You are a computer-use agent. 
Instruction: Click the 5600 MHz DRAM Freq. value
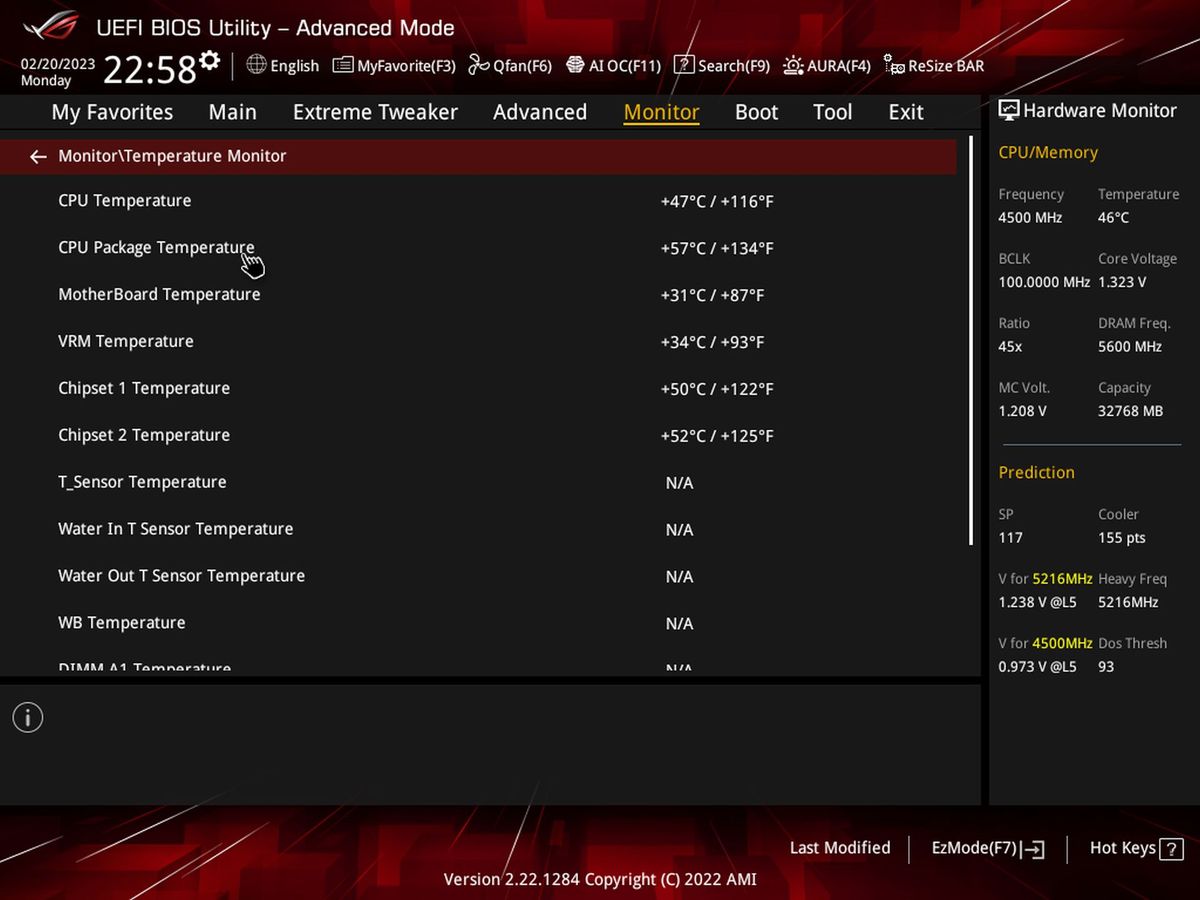pos(1130,347)
